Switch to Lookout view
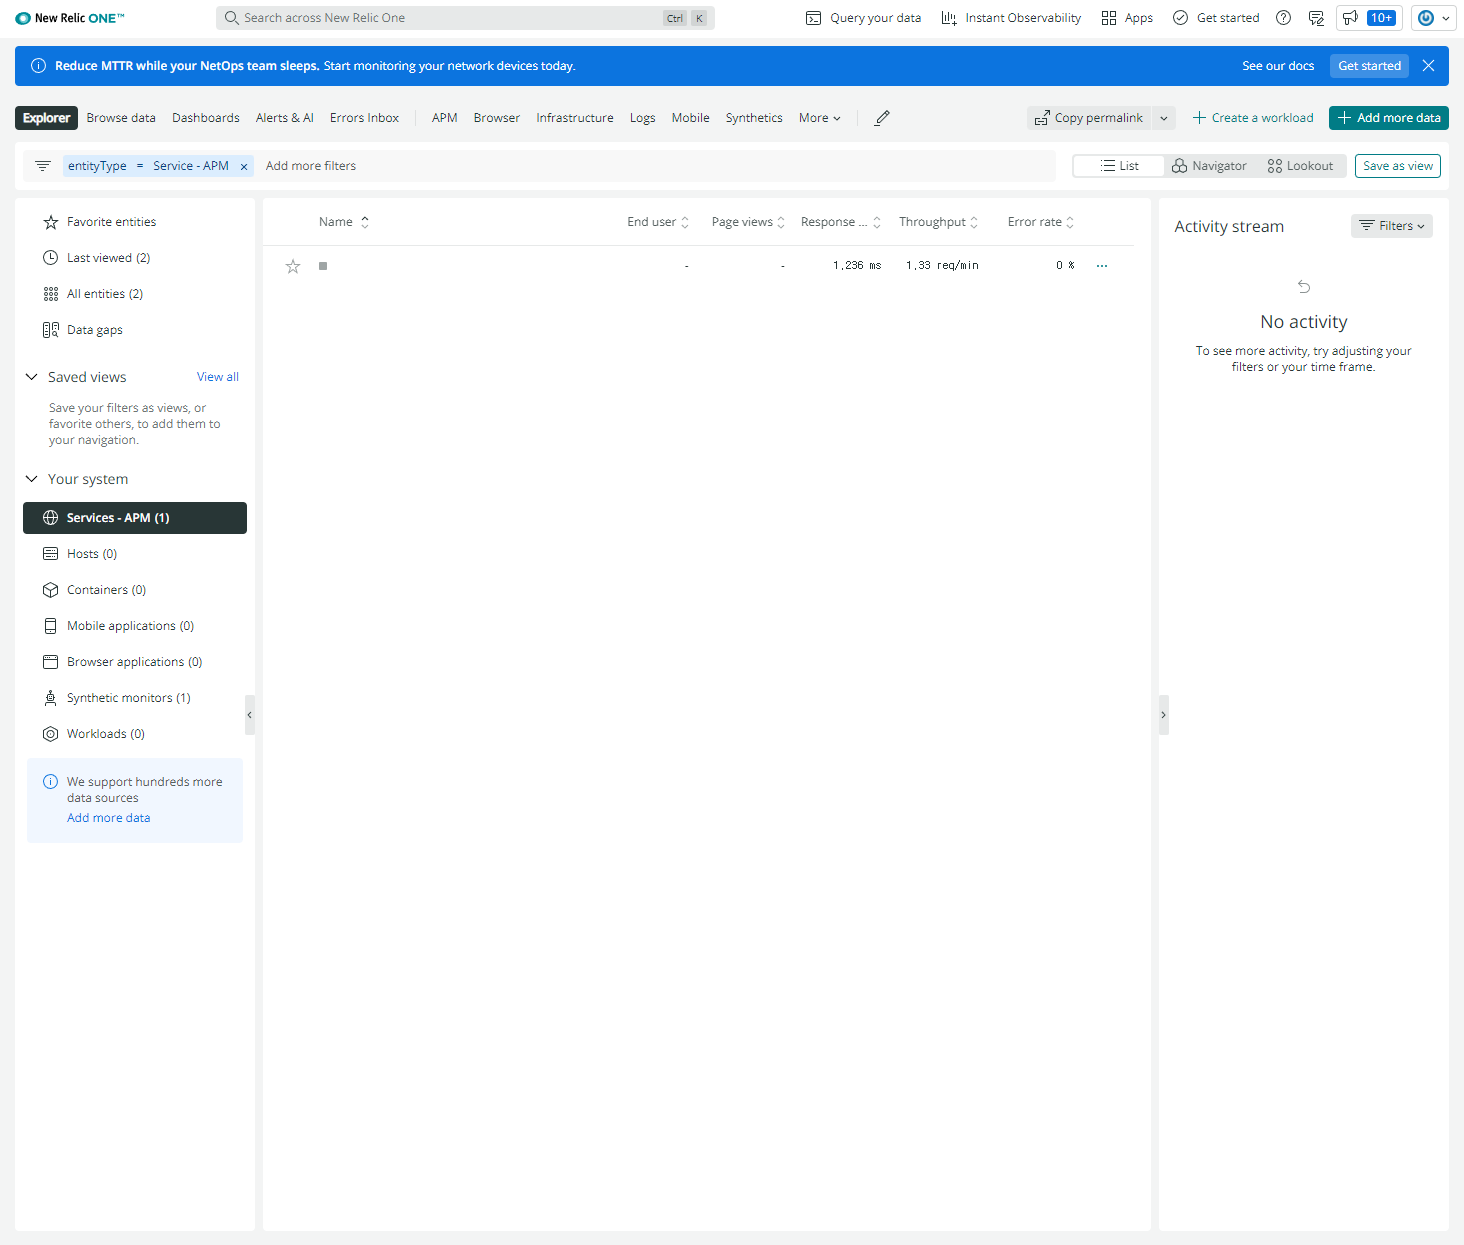This screenshot has width=1464, height=1245. point(1300,166)
